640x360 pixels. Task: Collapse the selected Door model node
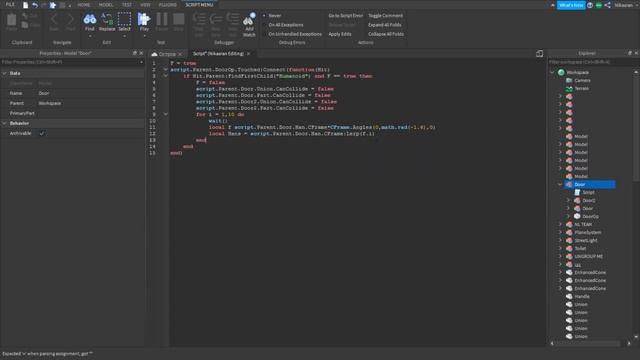pyautogui.click(x=560, y=184)
